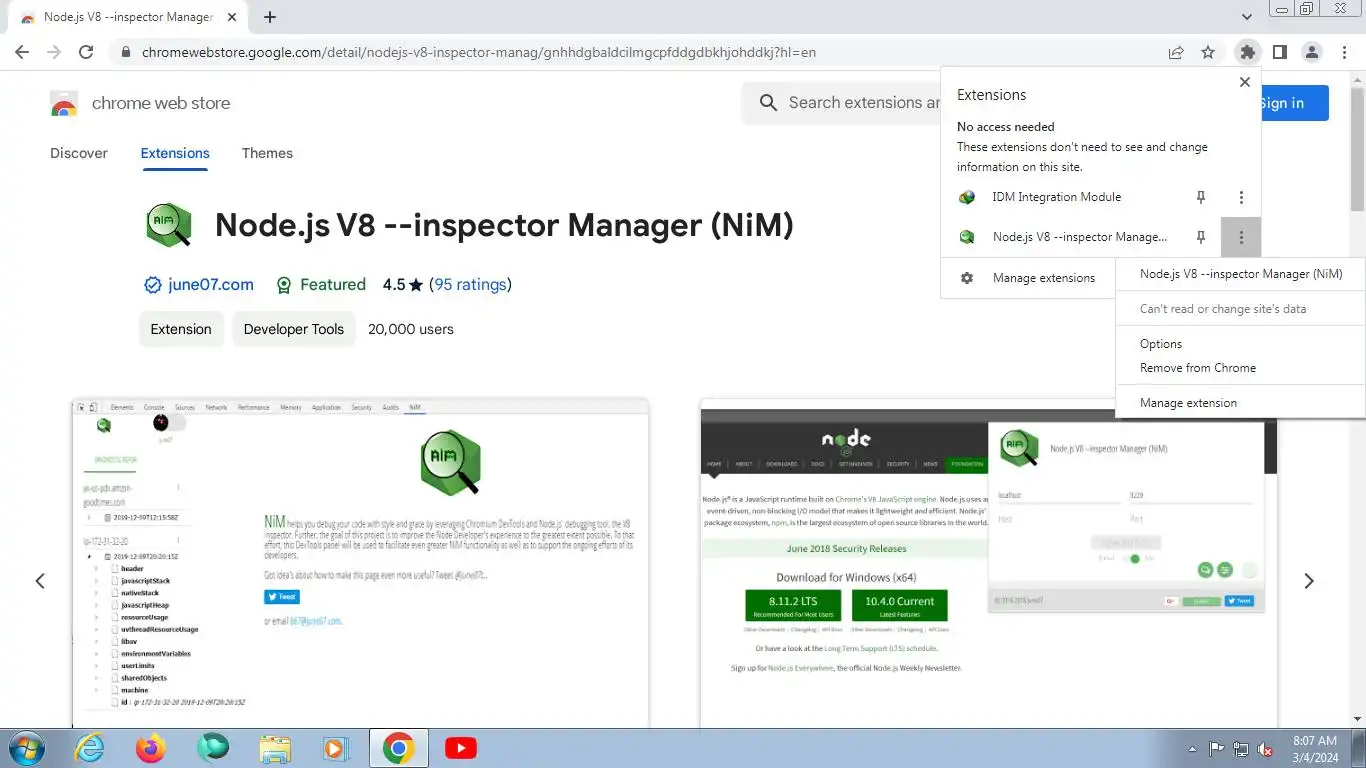
Task: Open Internet Explorer from taskbar
Action: click(90, 748)
